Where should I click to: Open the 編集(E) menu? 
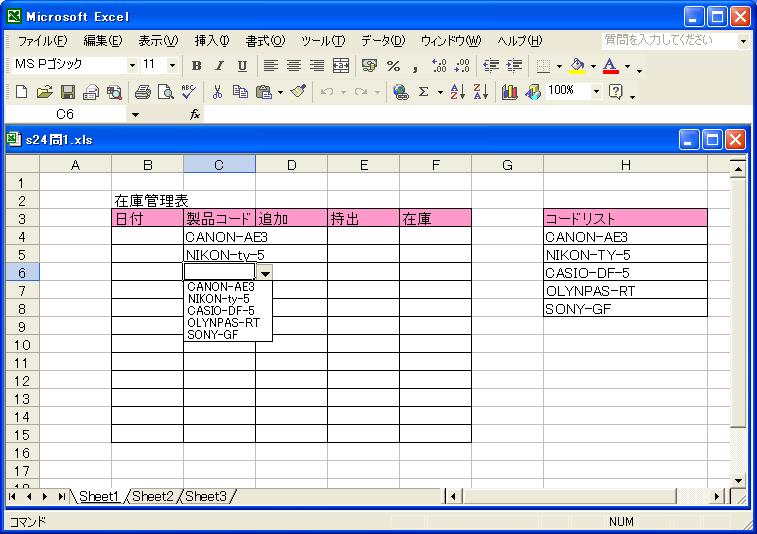[x=103, y=41]
